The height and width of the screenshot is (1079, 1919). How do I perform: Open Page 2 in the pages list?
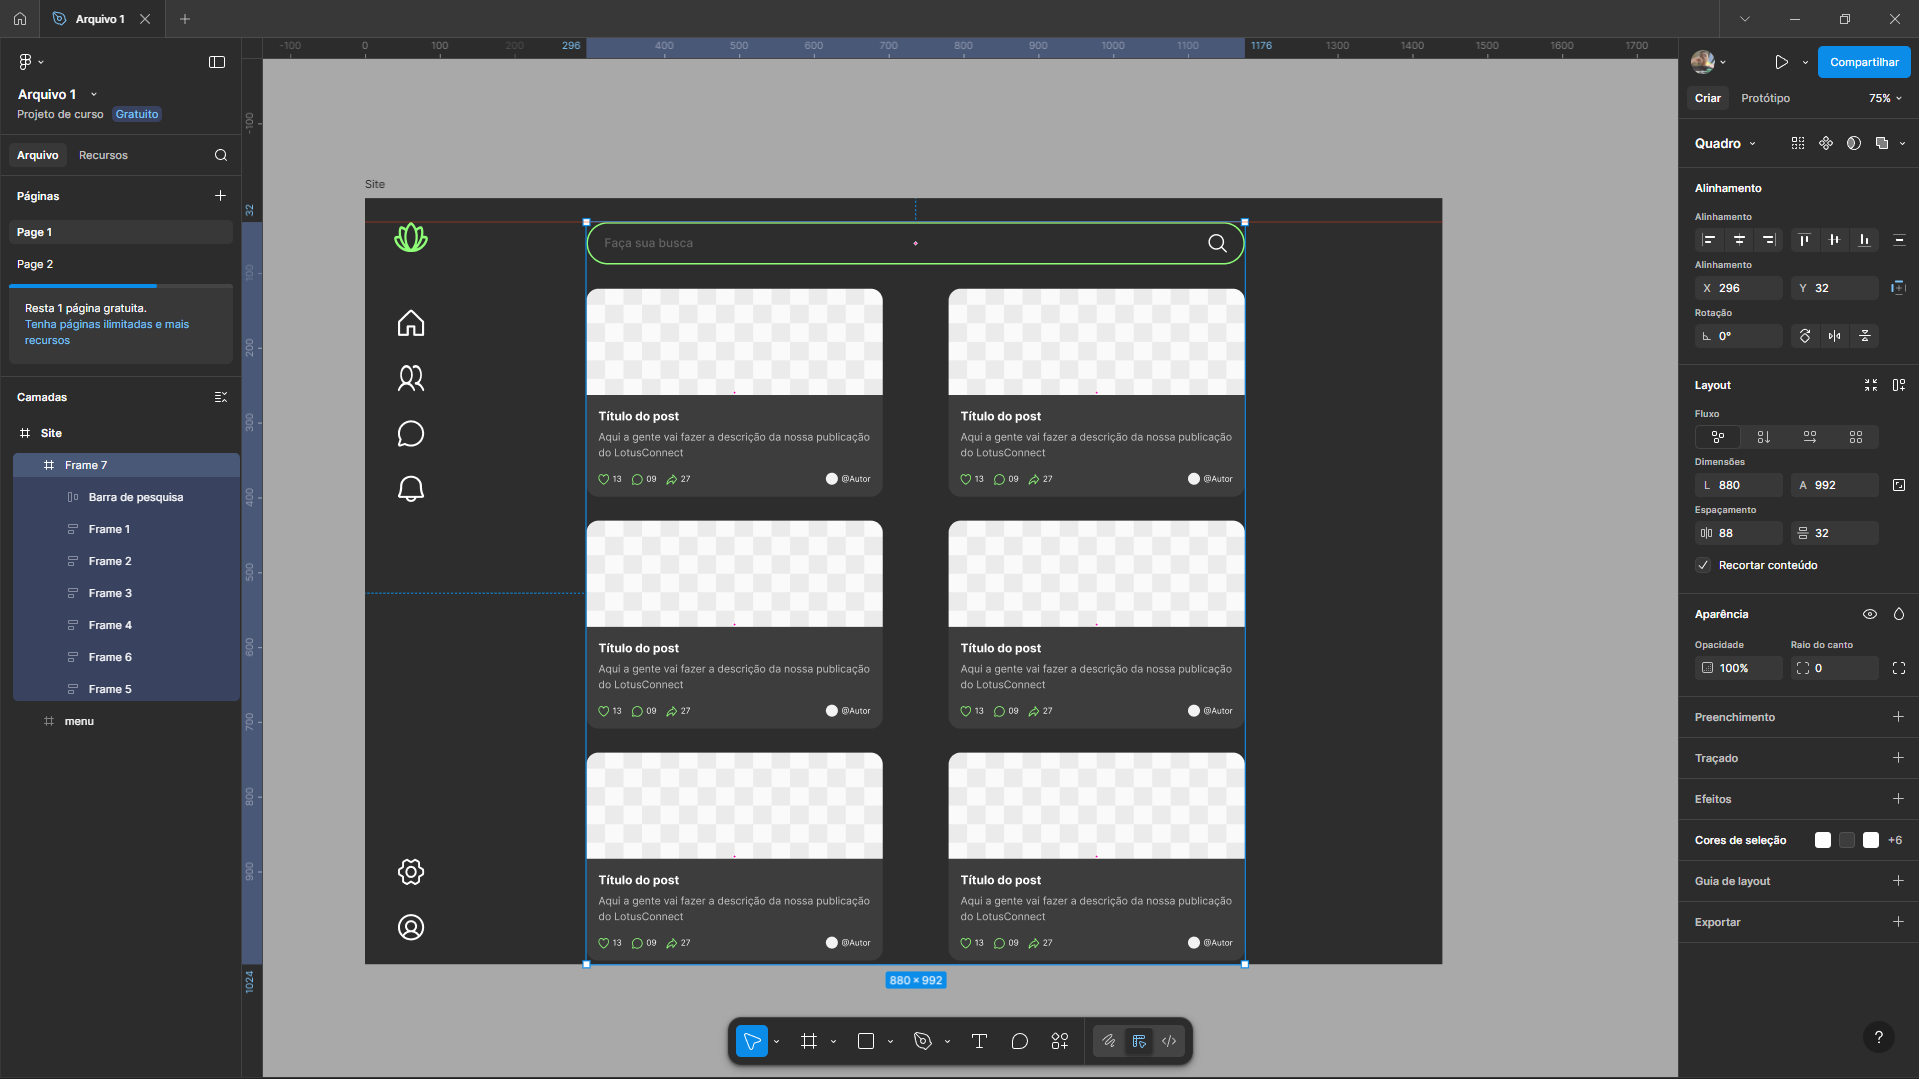[x=120, y=264]
